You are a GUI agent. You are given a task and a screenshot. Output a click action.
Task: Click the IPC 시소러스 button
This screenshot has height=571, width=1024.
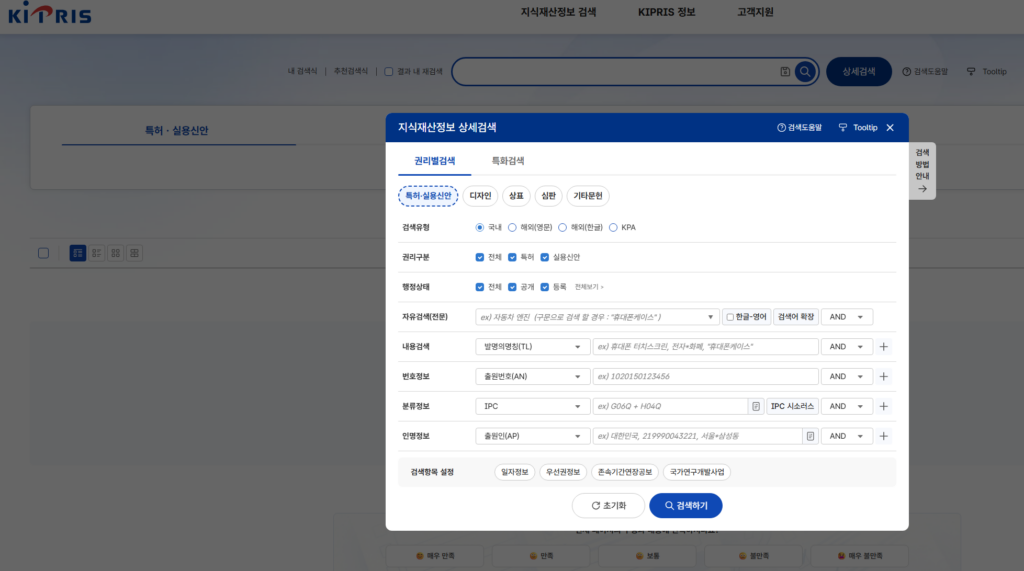pos(792,406)
